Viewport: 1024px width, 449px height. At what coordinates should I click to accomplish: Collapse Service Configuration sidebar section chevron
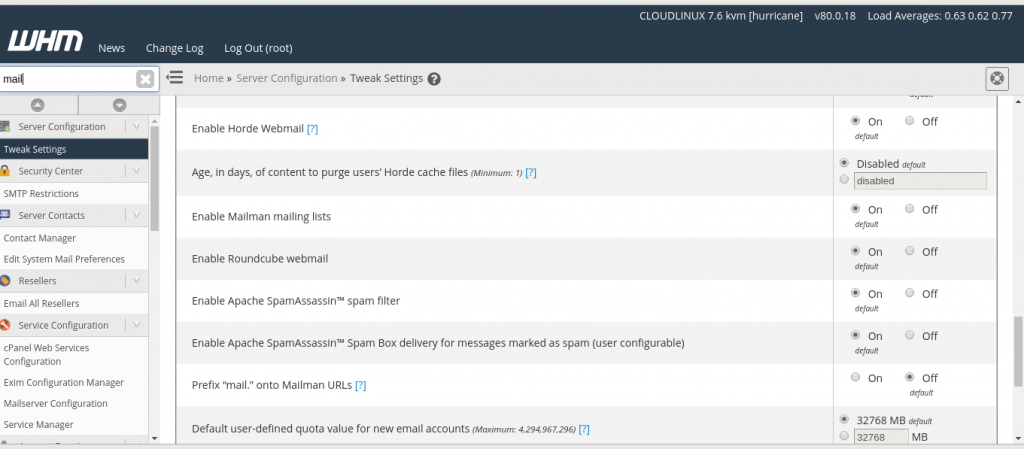[x=136, y=324]
